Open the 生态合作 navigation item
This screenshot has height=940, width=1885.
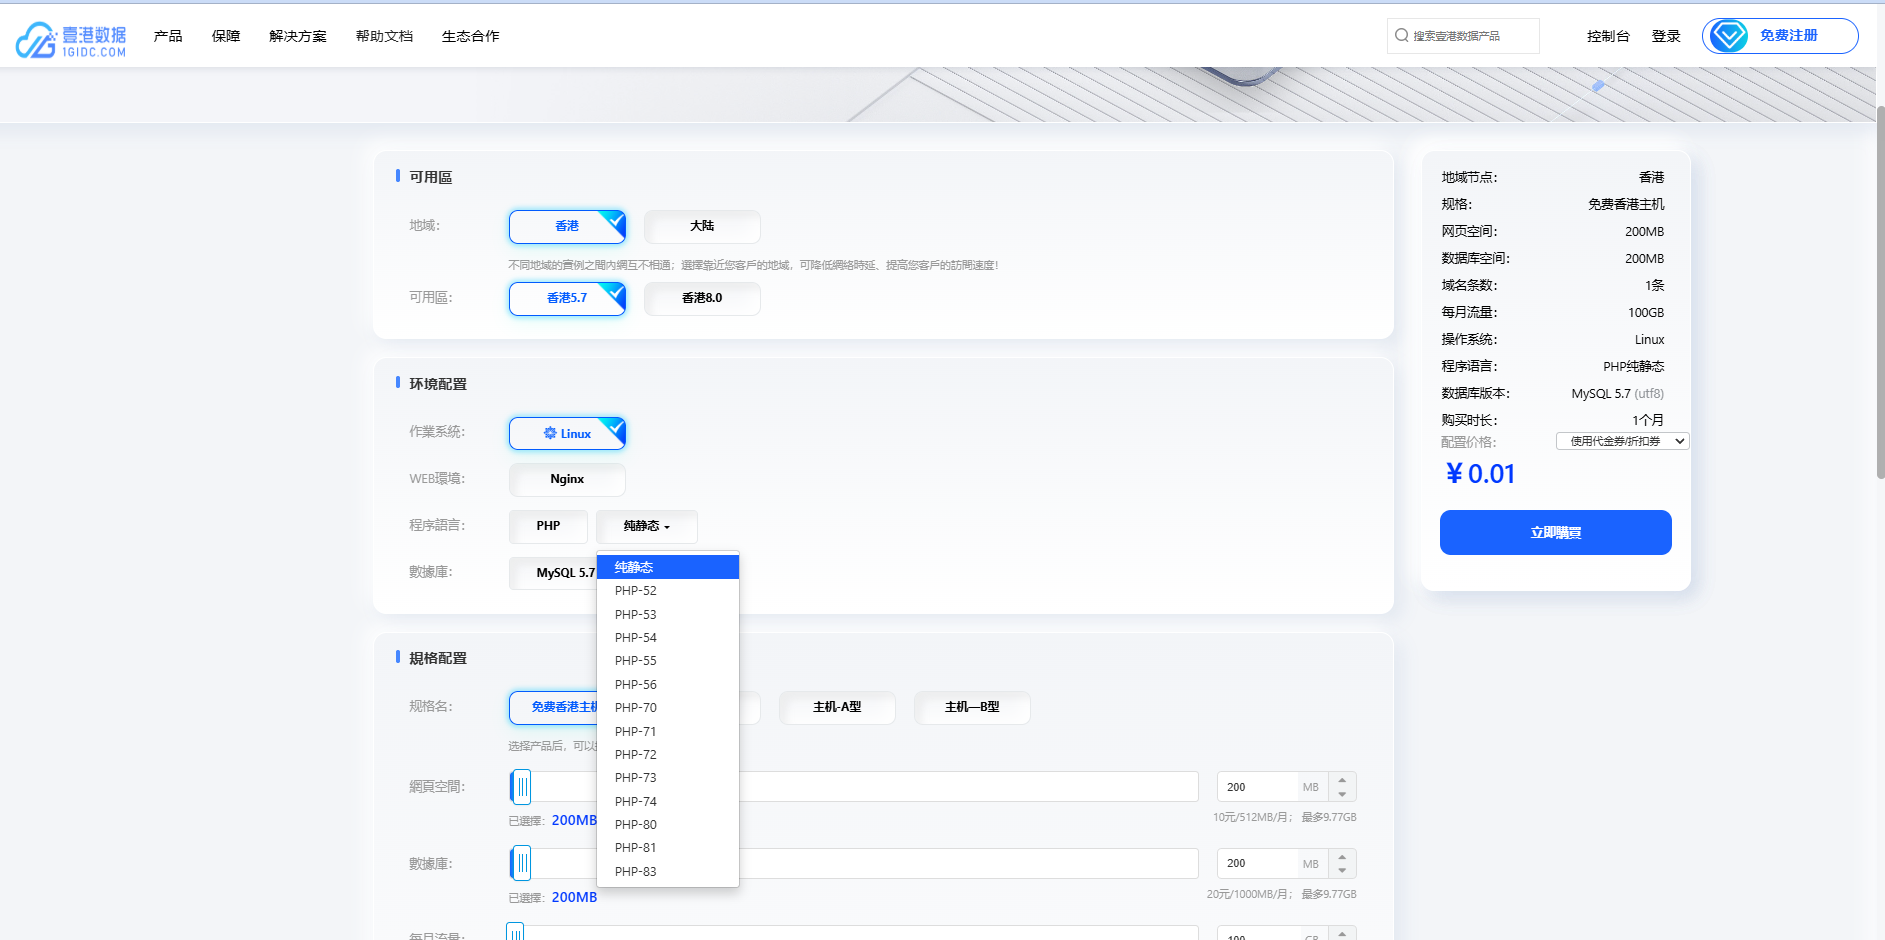point(470,36)
